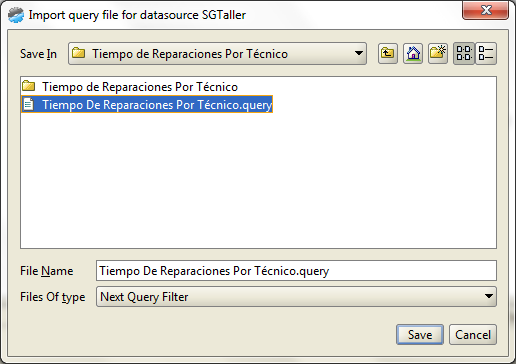
Task: Create a new folder
Action: pyautogui.click(x=438, y=53)
